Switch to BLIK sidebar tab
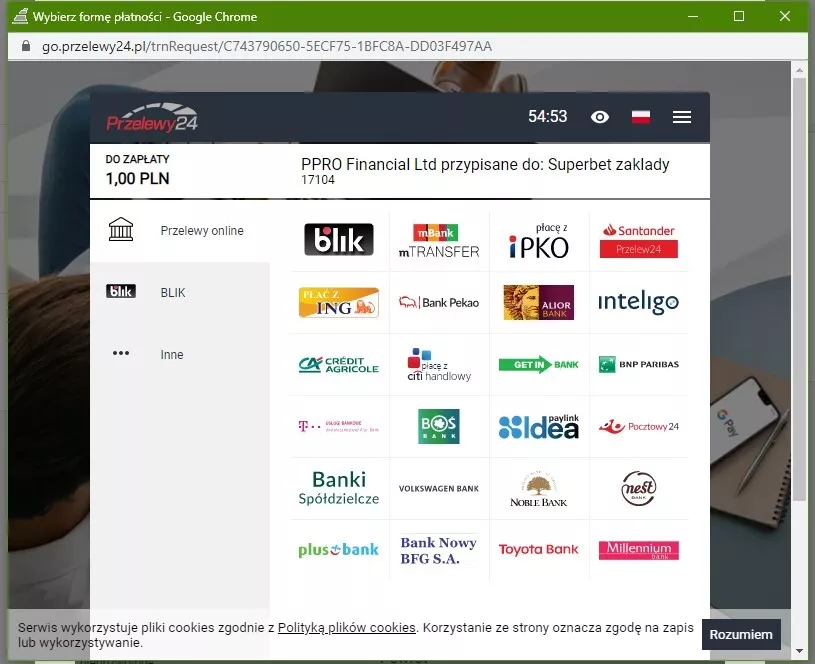 pyautogui.click(x=180, y=293)
